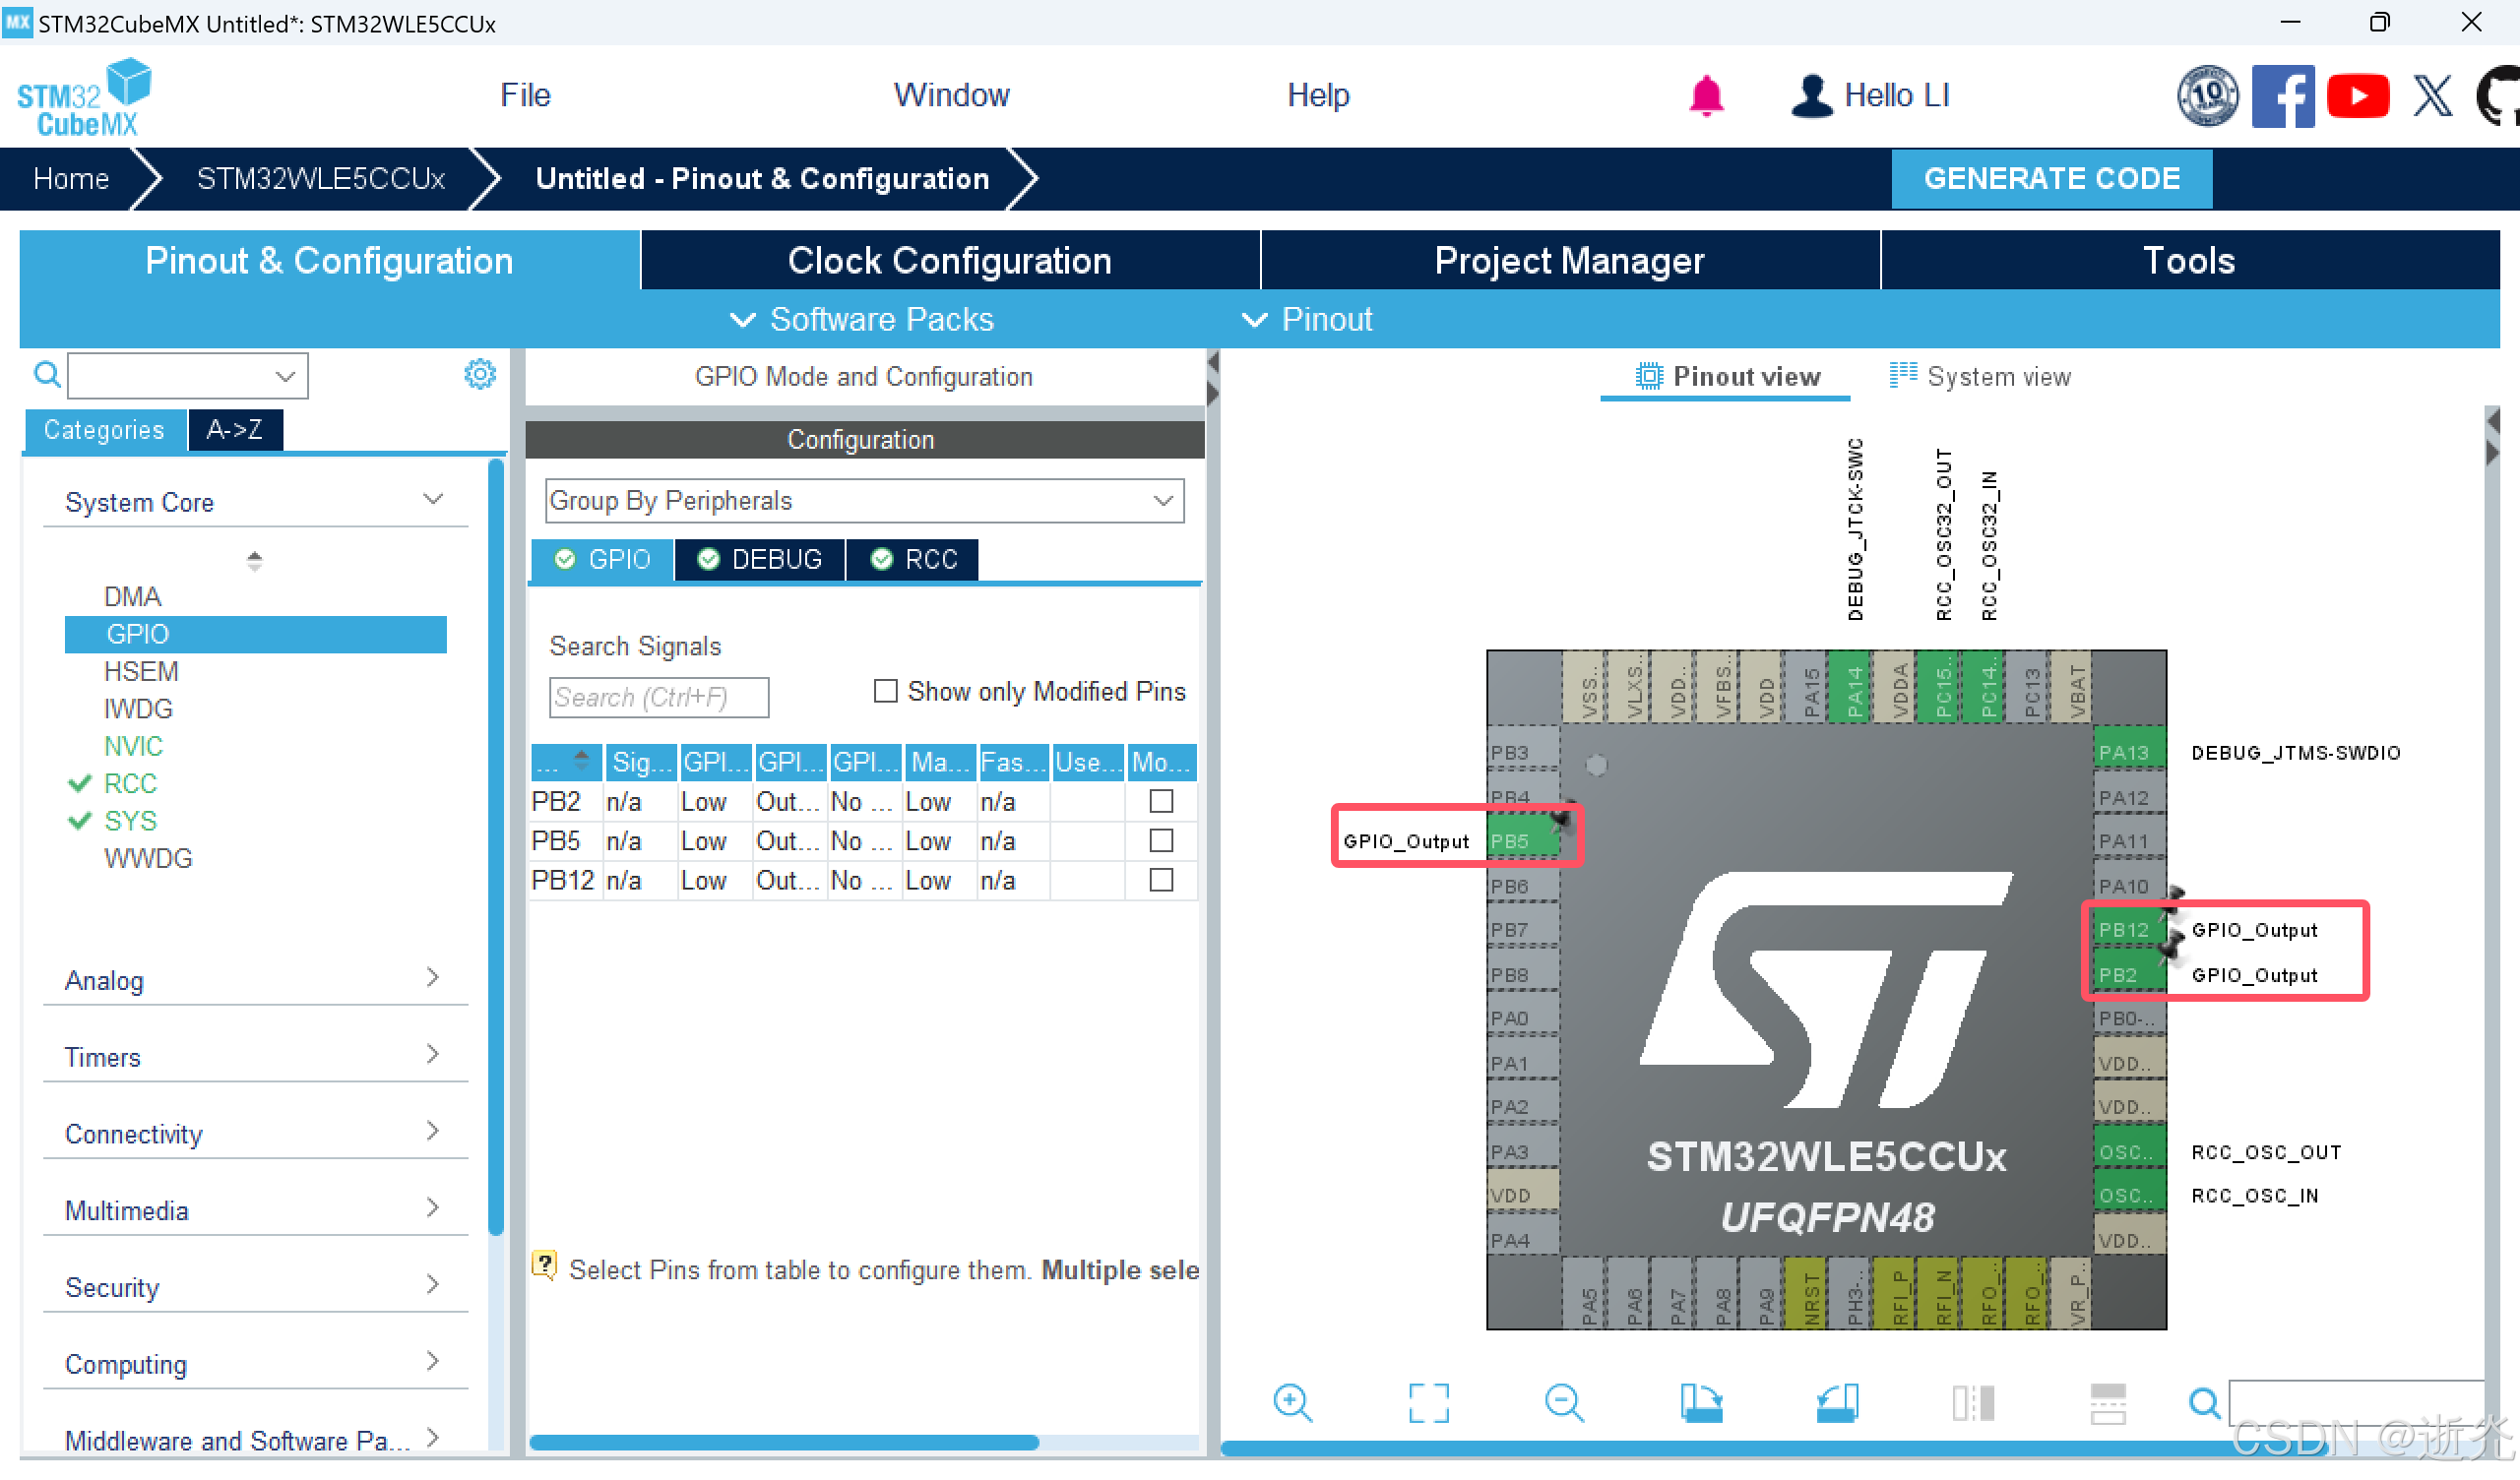This screenshot has width=2520, height=1480.
Task: Switch to Clock Configuration tab
Action: pos(949,260)
